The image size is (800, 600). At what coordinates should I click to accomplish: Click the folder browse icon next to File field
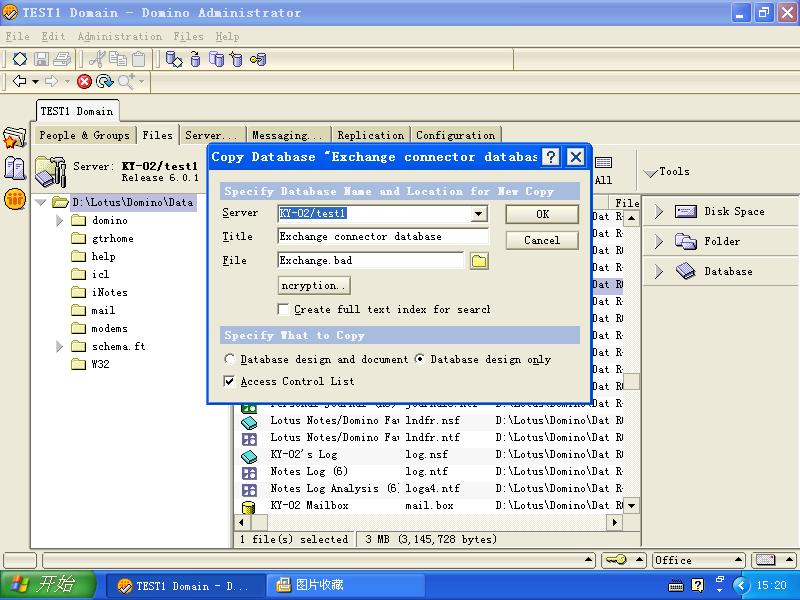tap(479, 261)
